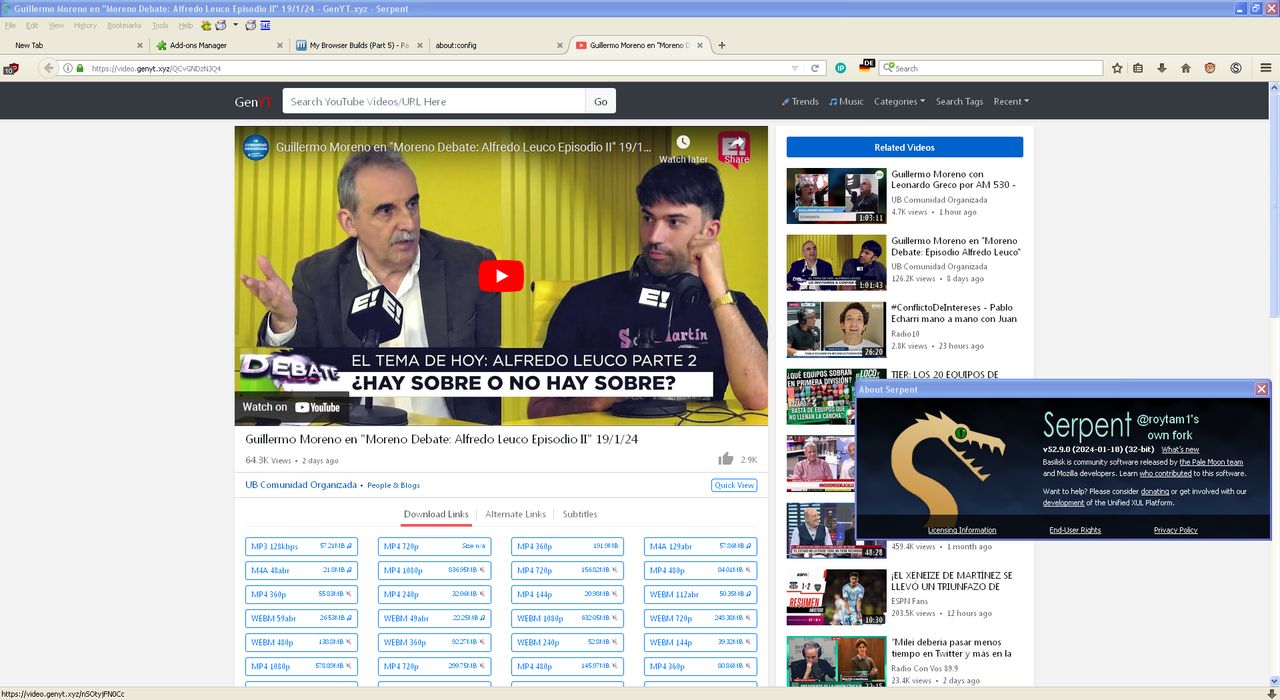The image size is (1280, 700).
Task: Click the Watch later clock icon
Action: pos(683,143)
